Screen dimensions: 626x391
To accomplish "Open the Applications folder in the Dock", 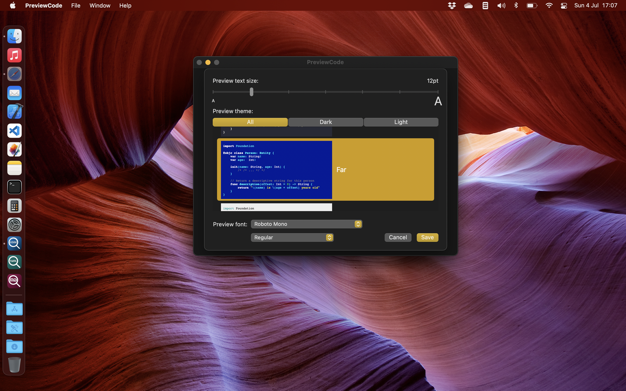I will coord(14,308).
